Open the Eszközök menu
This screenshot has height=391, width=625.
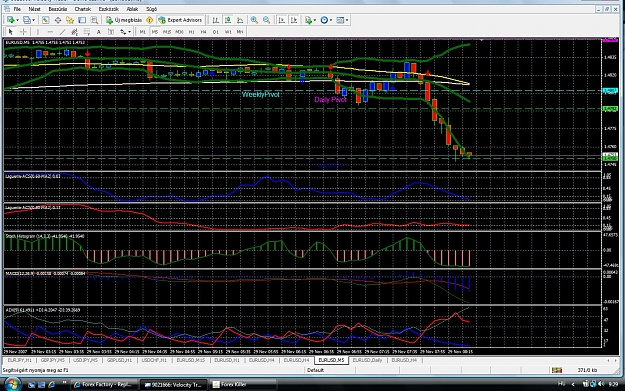pyautogui.click(x=108, y=9)
